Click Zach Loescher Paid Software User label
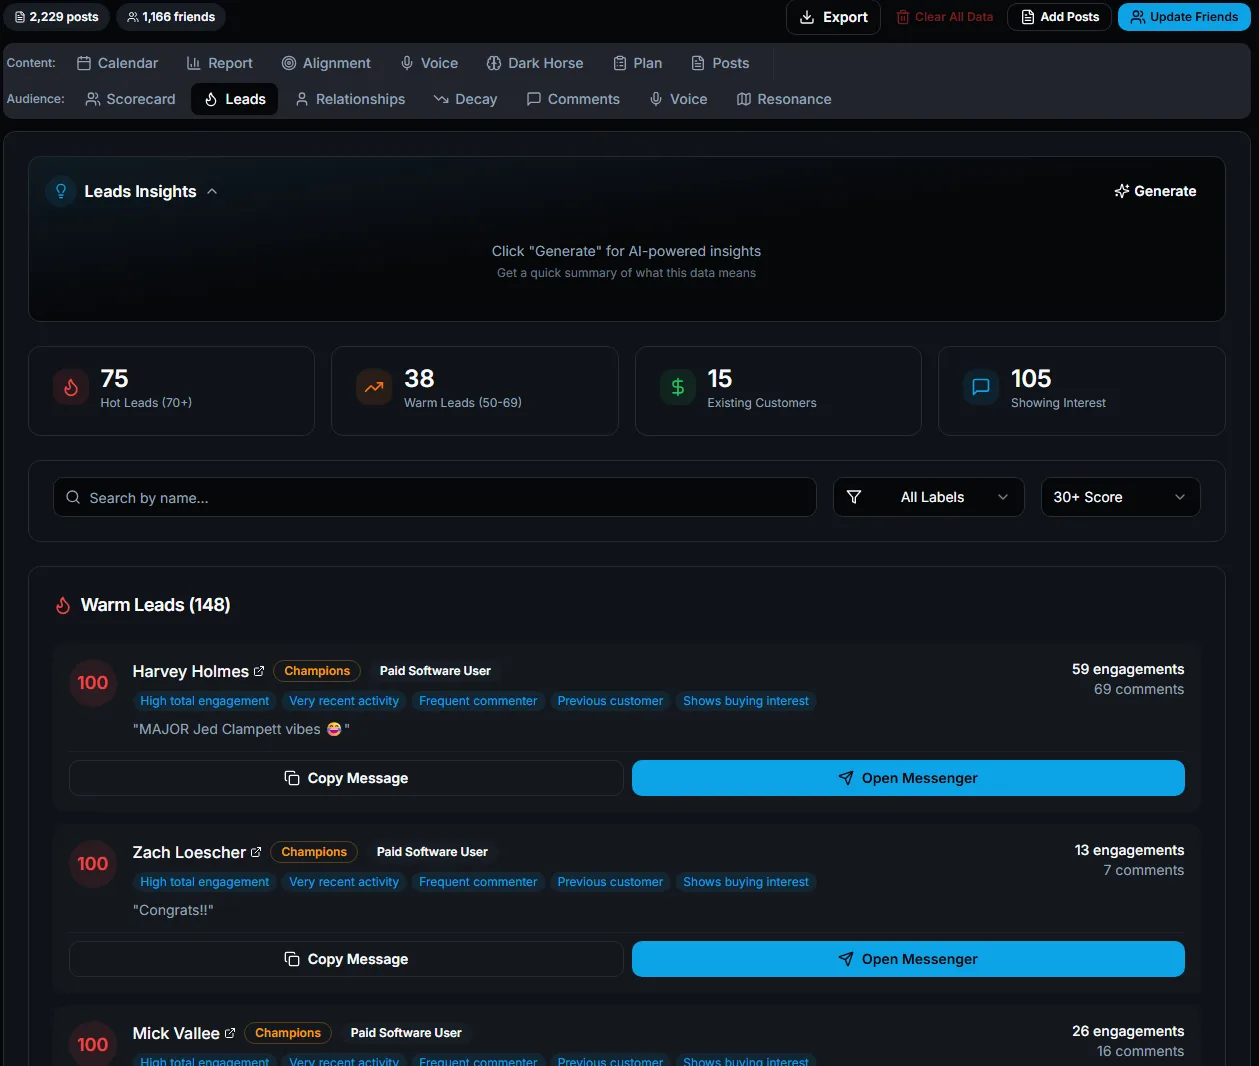The image size is (1259, 1066). click(432, 852)
